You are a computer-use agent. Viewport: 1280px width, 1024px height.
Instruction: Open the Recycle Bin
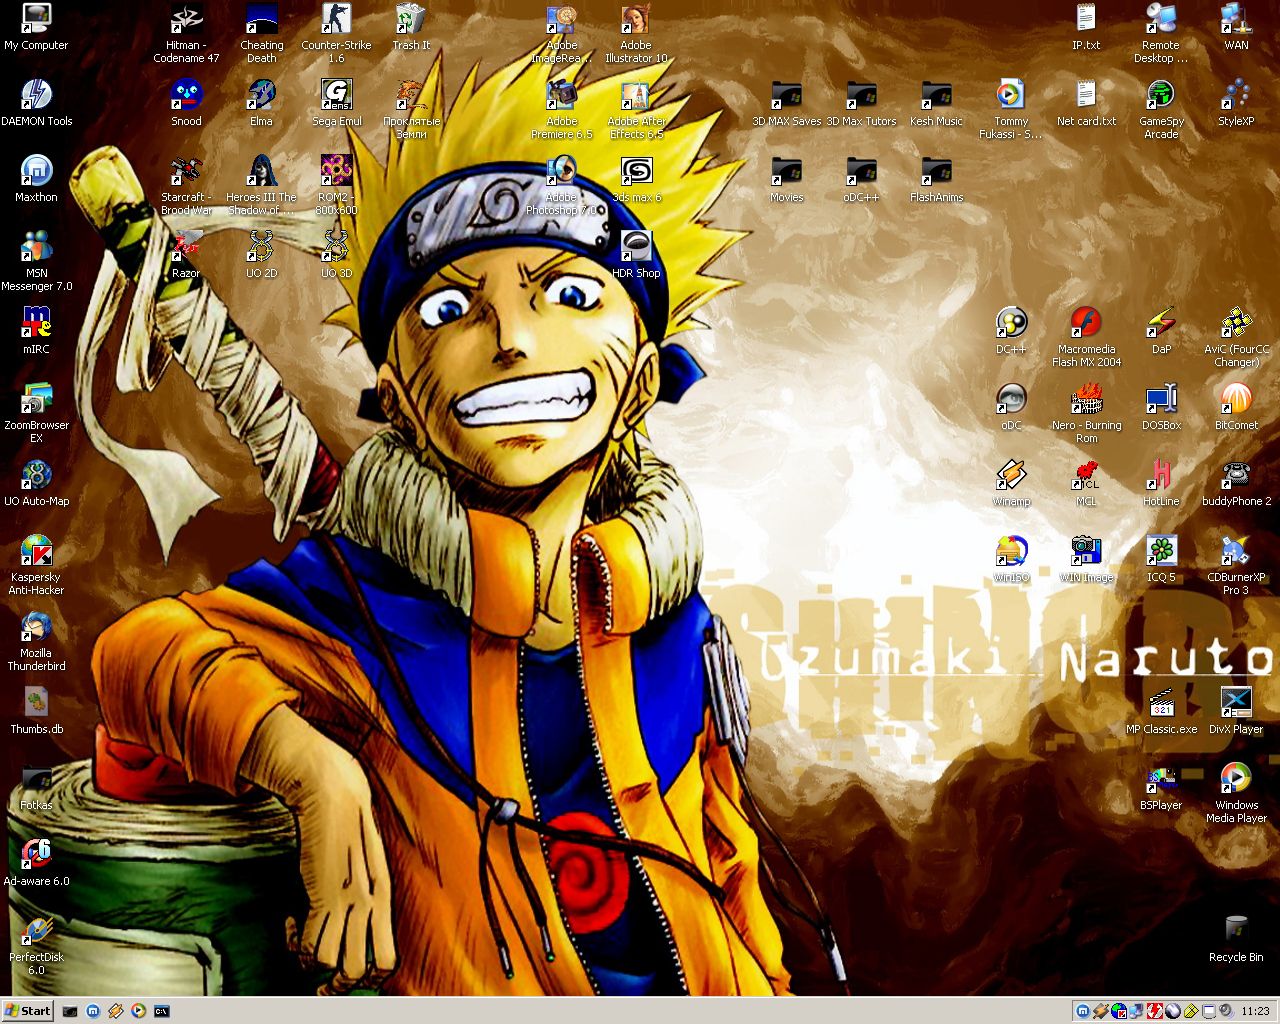[1236, 939]
